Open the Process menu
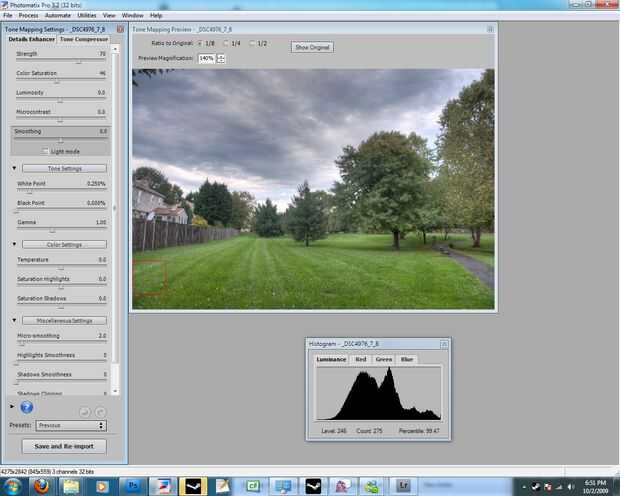Viewport: 620px width, 496px height. pos(28,15)
